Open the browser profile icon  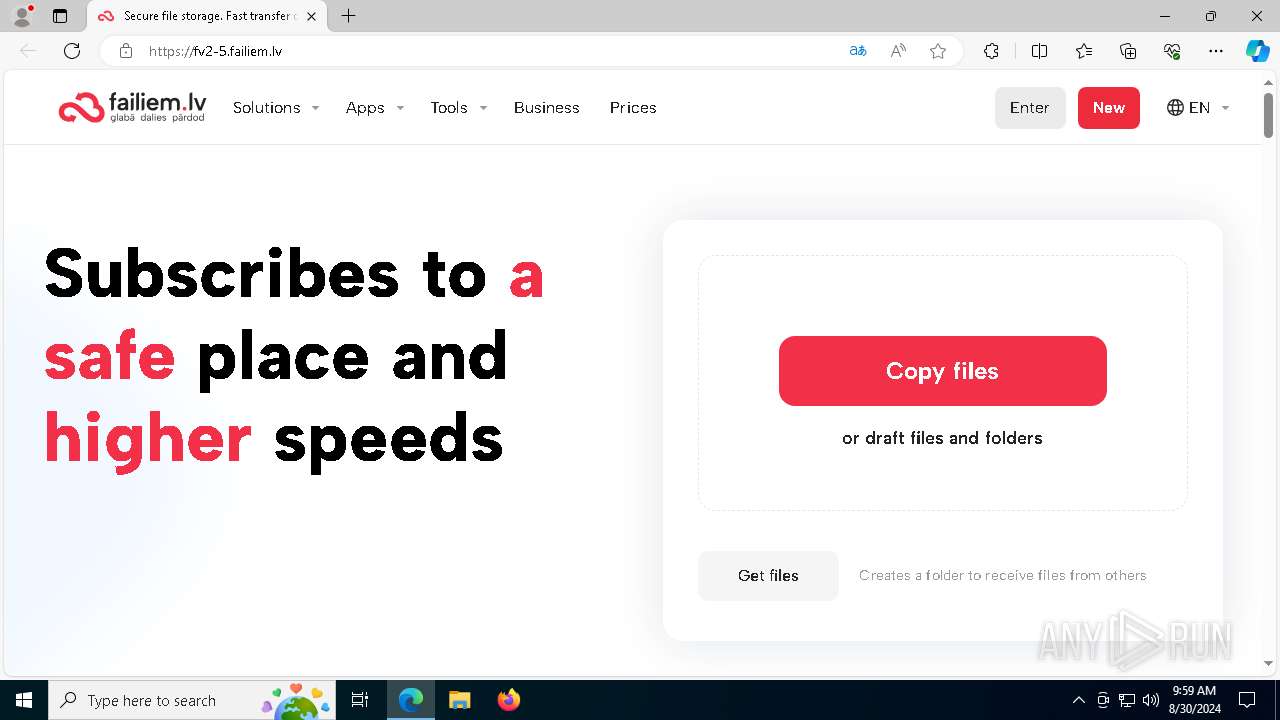[22, 16]
